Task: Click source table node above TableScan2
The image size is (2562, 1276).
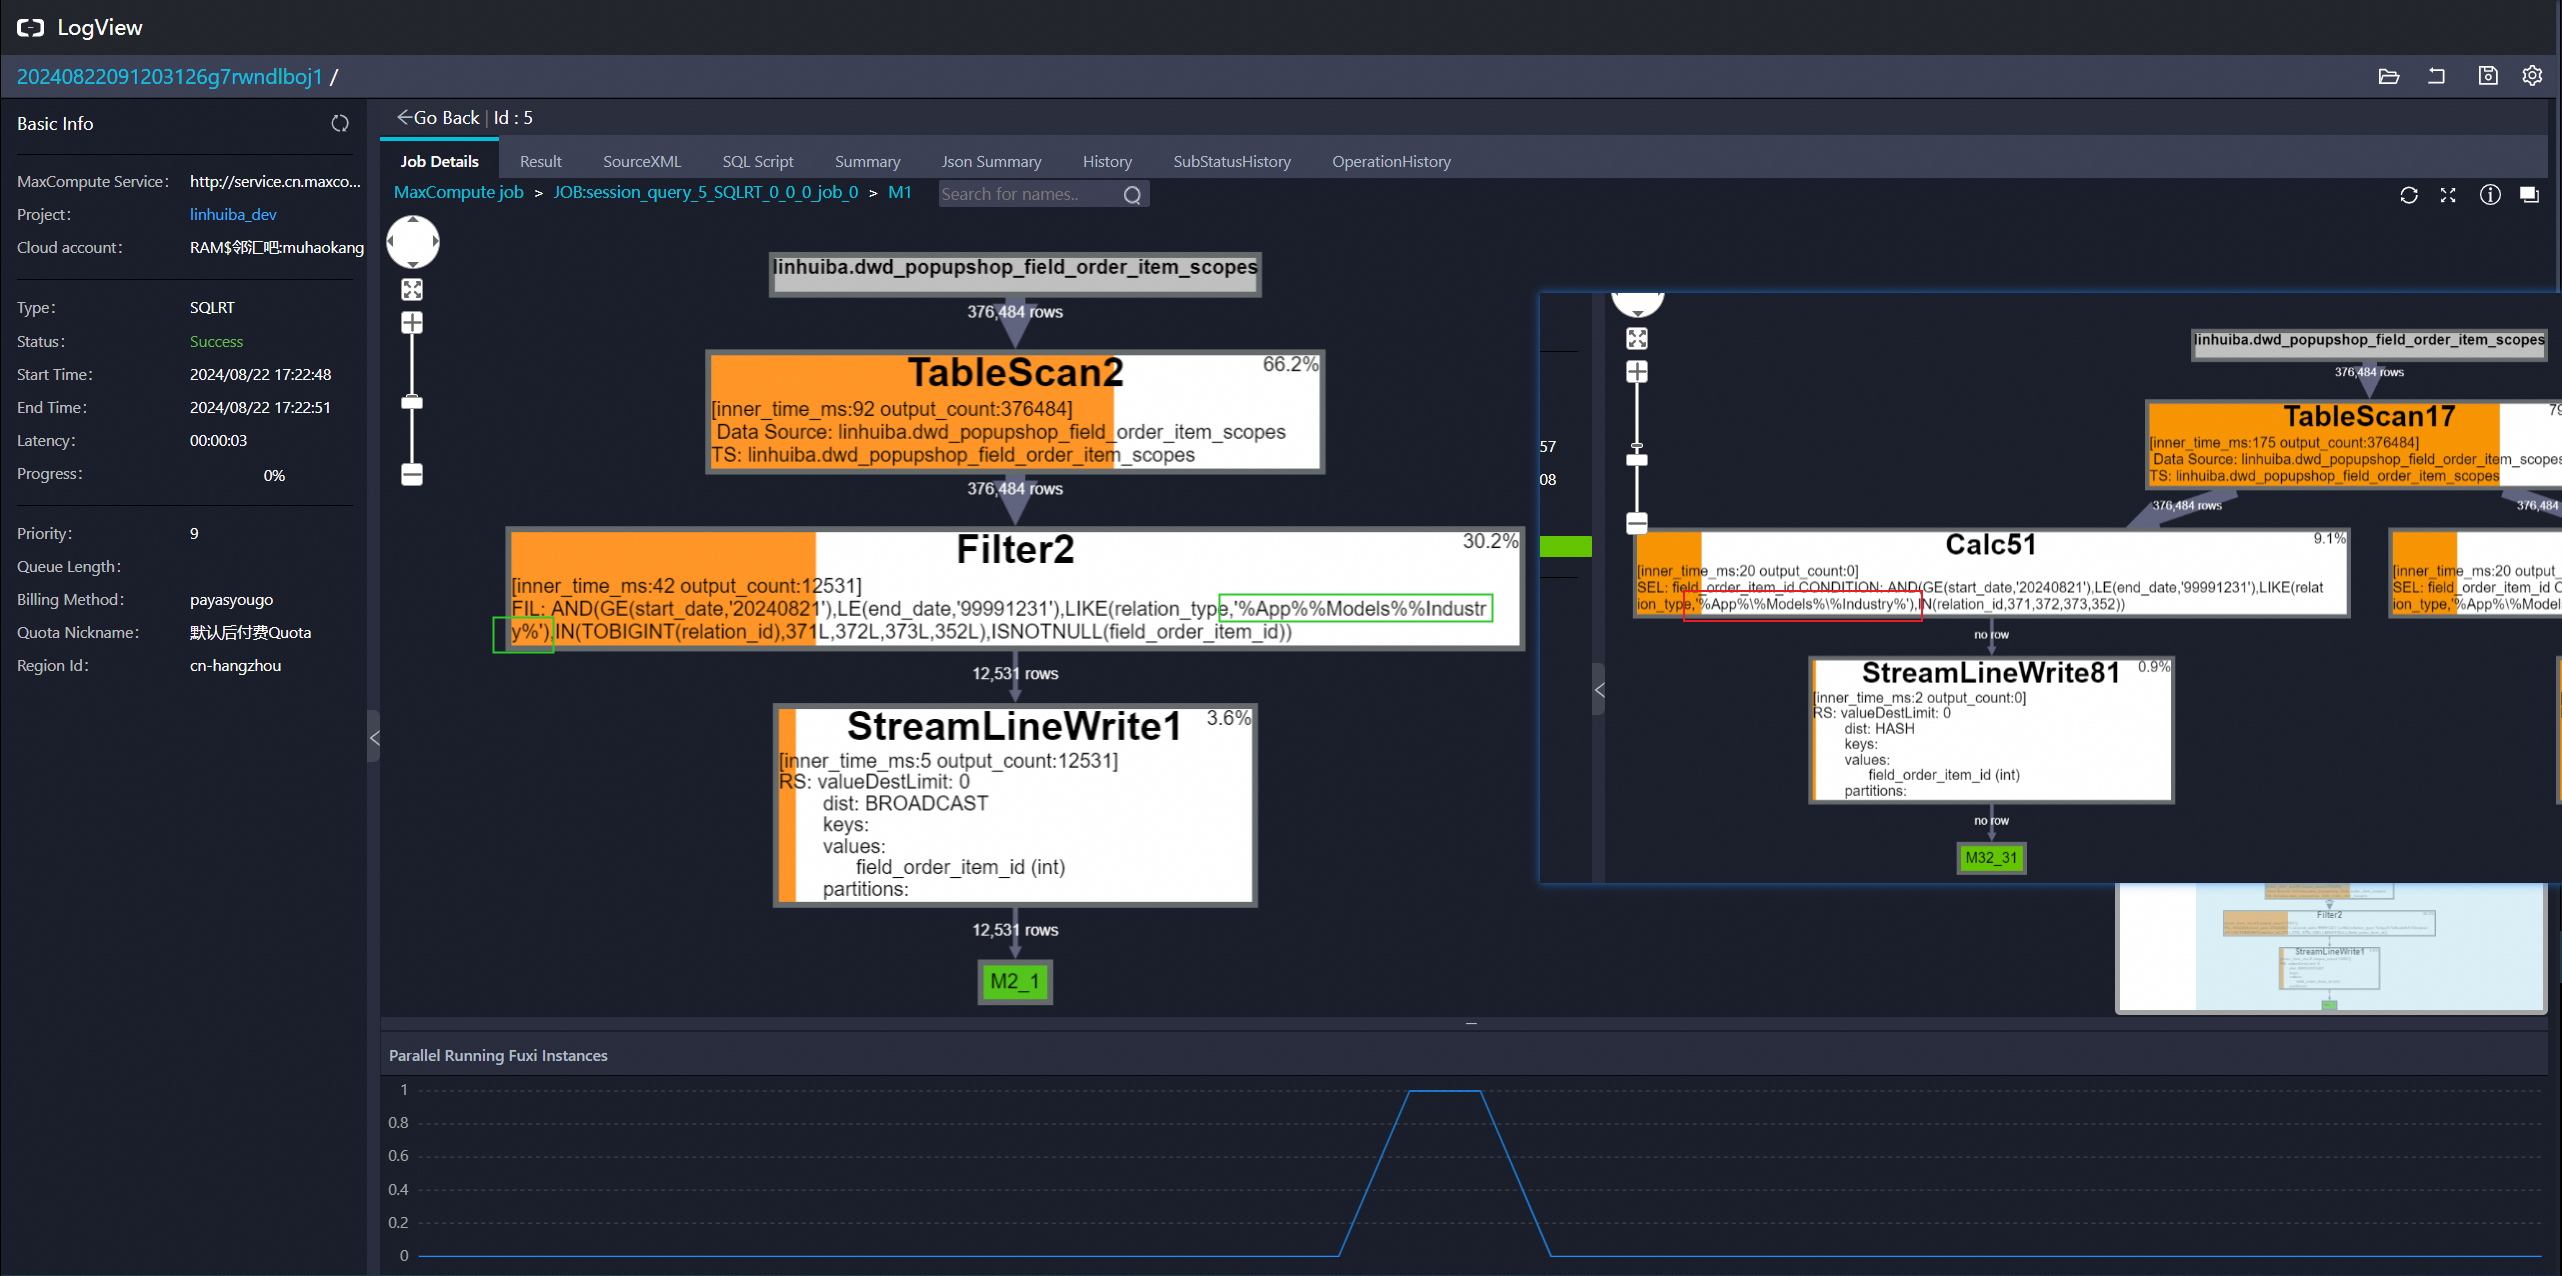Action: tap(1015, 274)
